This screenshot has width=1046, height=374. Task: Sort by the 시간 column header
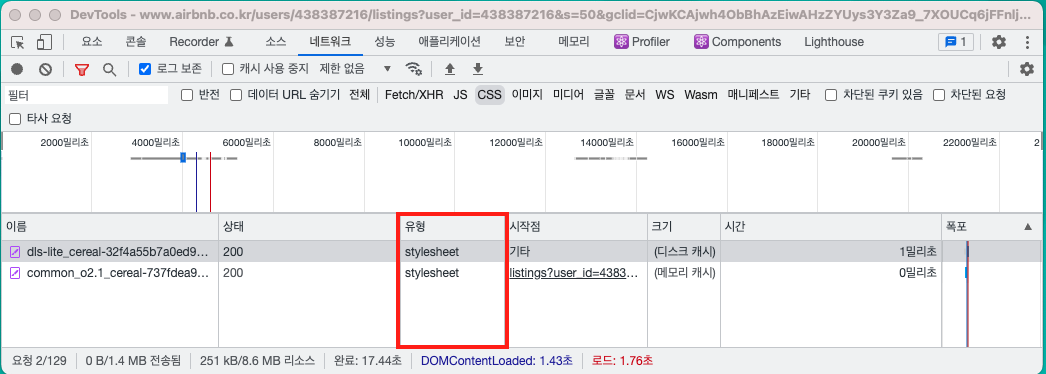pos(831,227)
